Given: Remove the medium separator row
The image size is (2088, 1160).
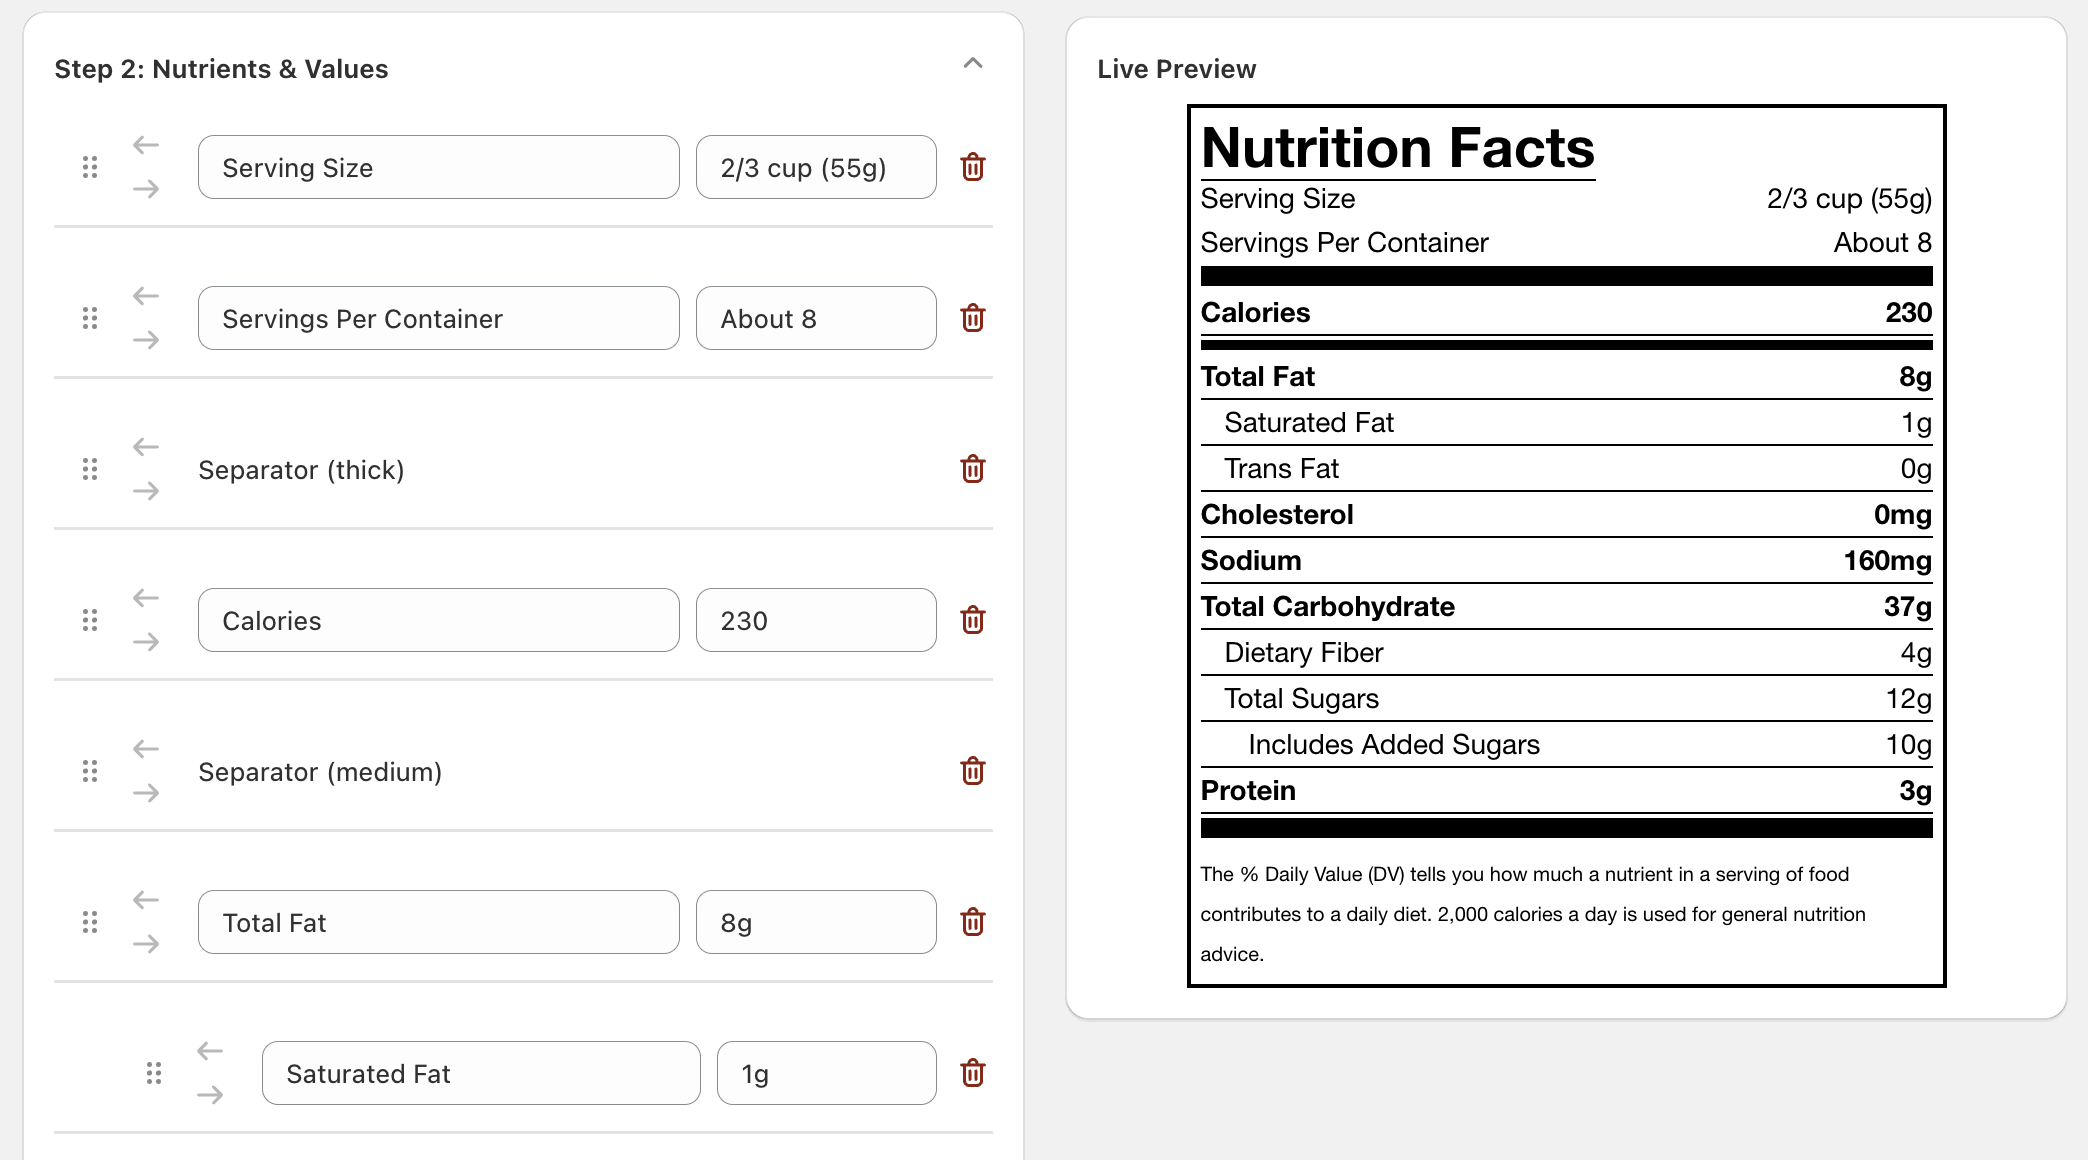Looking at the screenshot, I should (x=971, y=771).
